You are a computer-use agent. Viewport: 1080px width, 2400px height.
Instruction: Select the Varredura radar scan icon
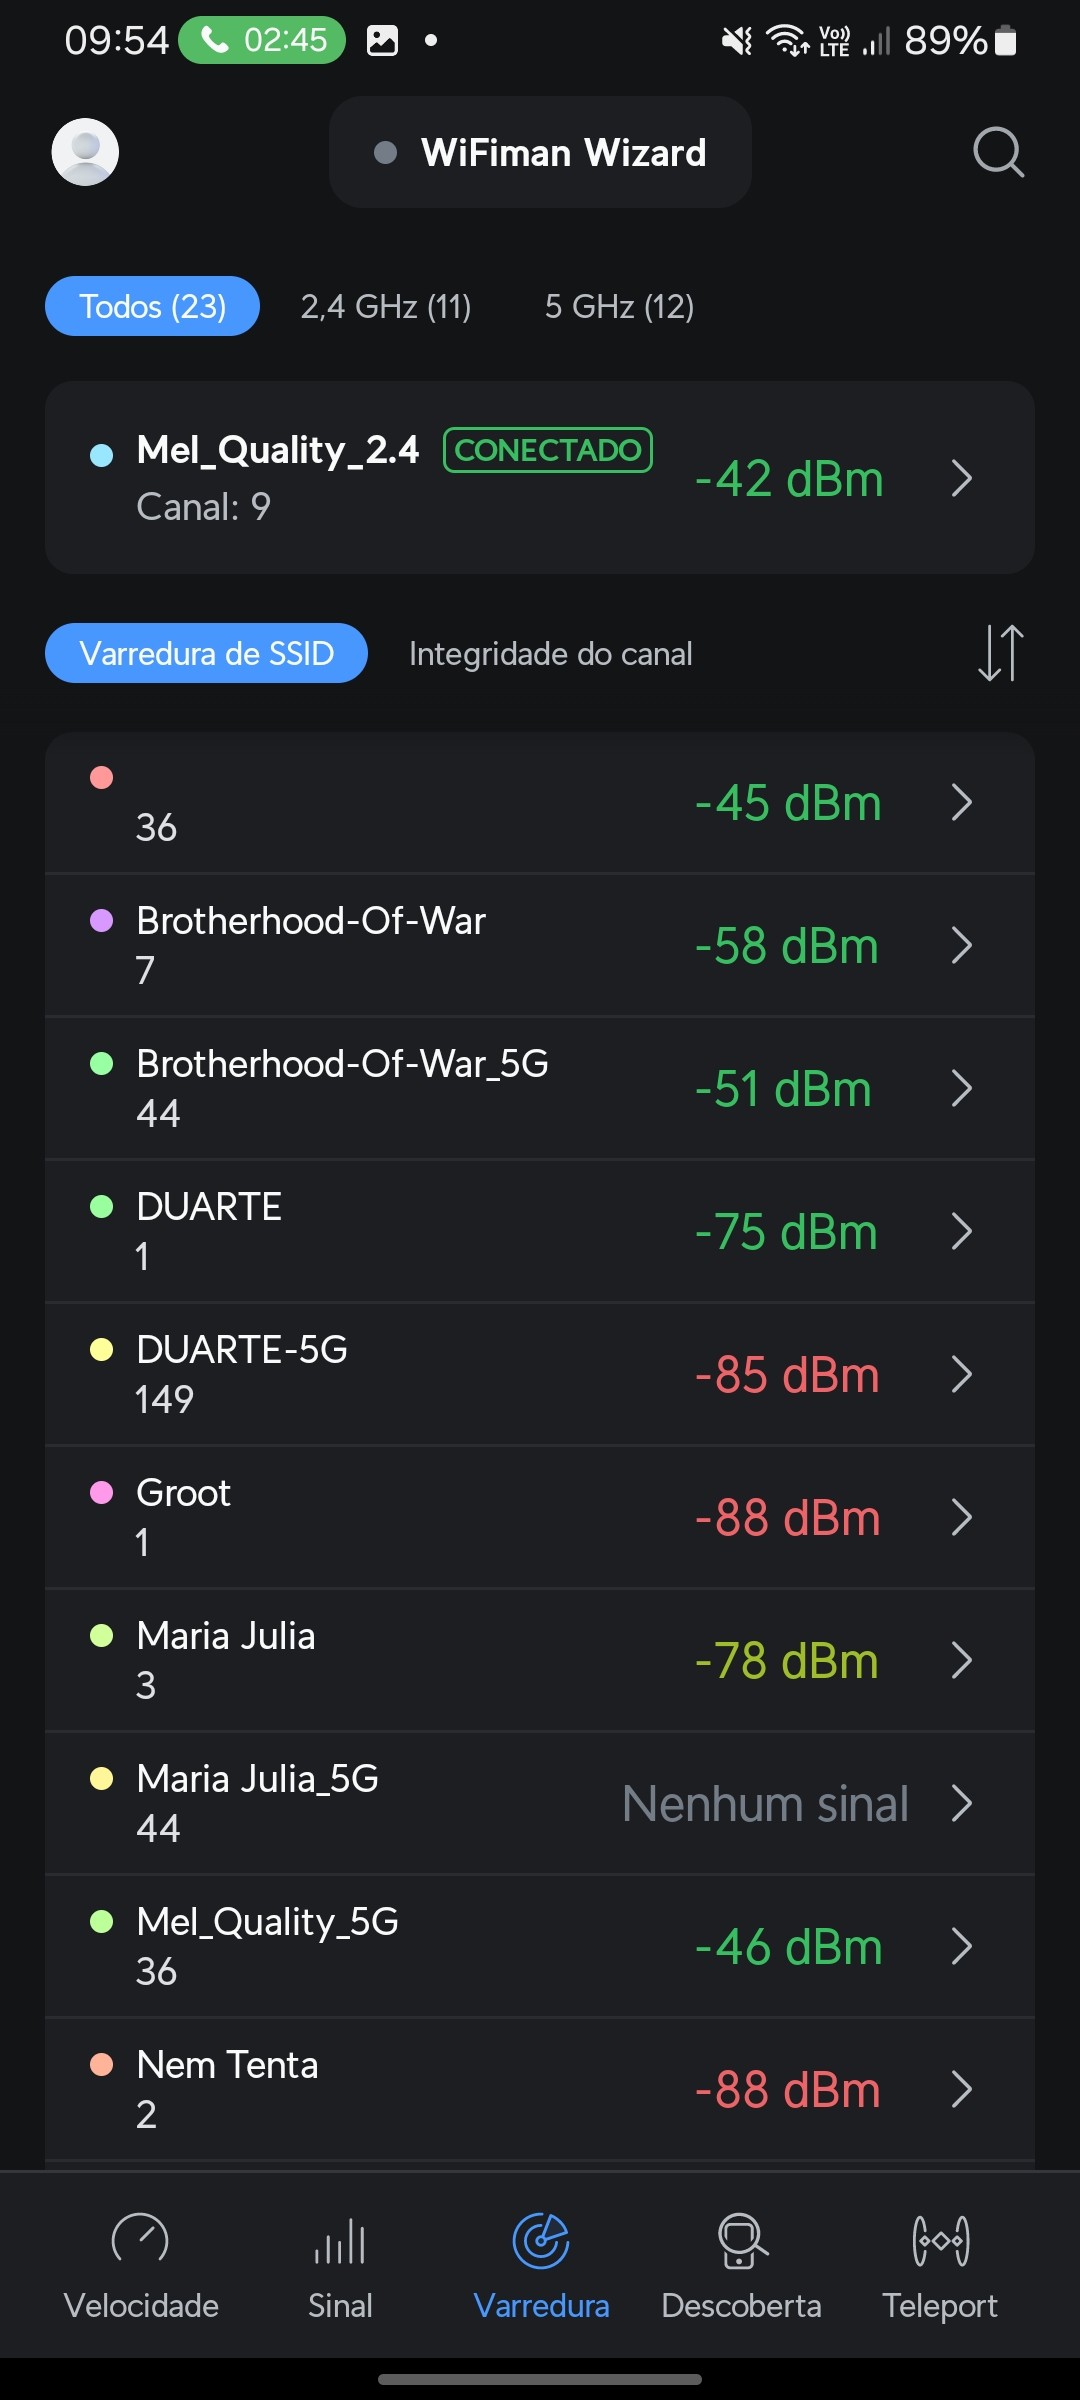(x=541, y=2240)
